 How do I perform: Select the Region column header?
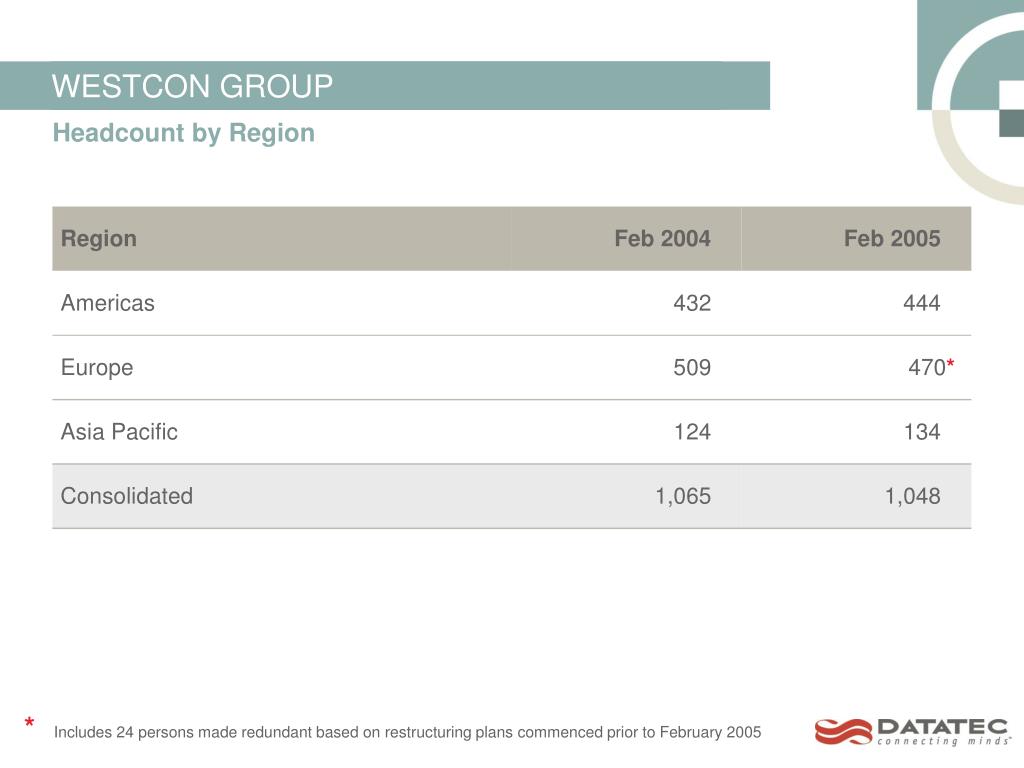[99, 238]
